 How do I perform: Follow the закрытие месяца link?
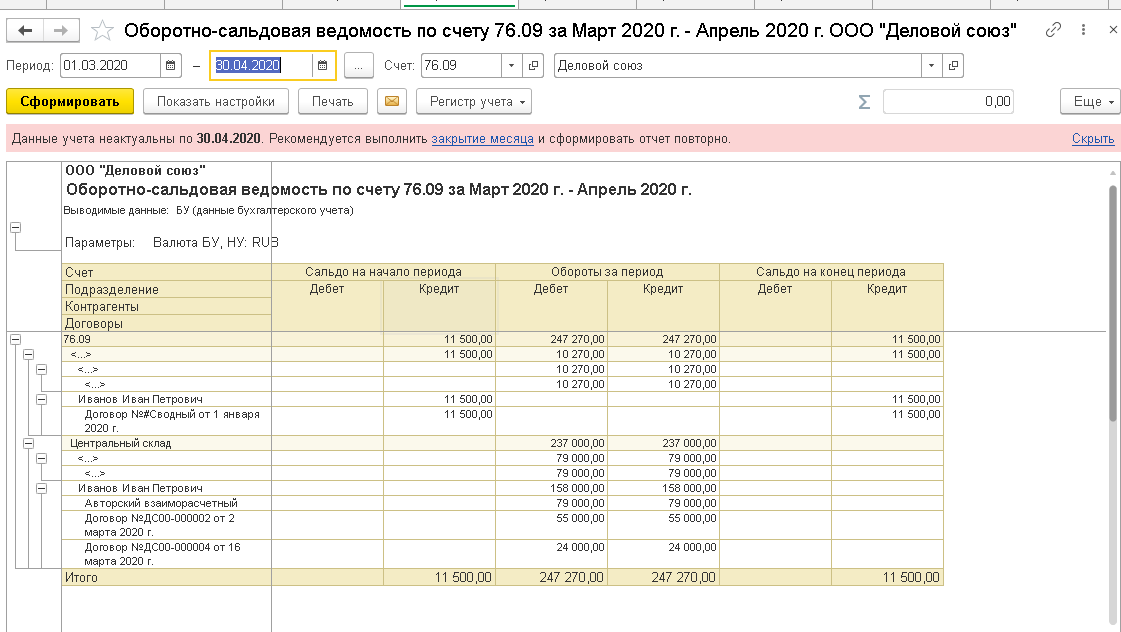[x=482, y=139]
